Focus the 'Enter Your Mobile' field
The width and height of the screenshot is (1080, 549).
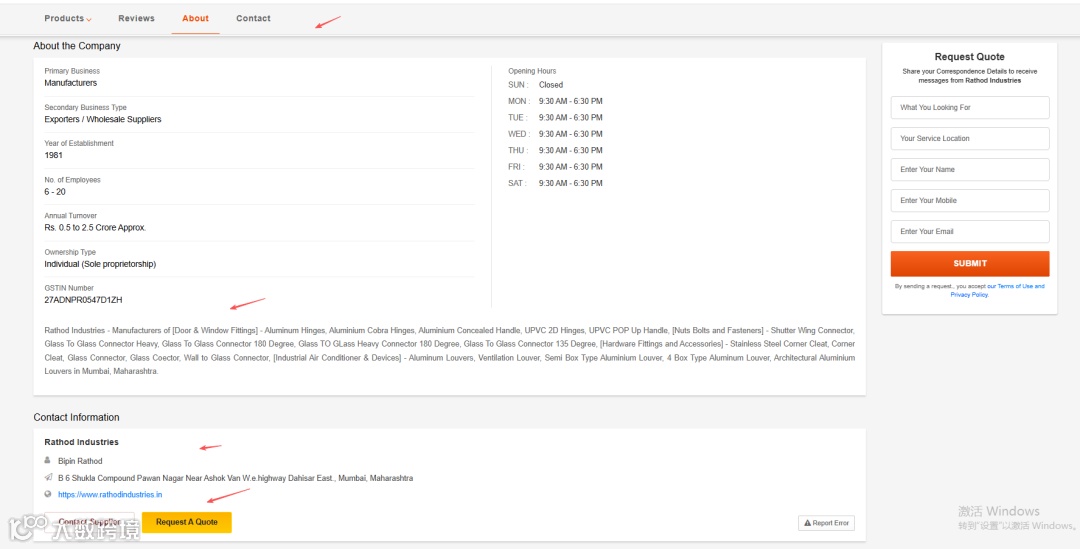click(970, 200)
